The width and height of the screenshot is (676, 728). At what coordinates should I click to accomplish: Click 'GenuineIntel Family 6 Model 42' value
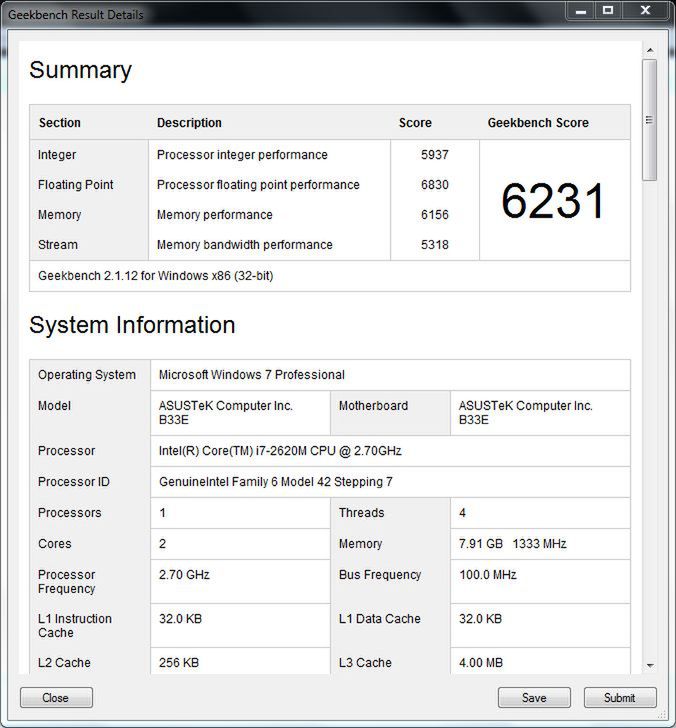click(x=276, y=482)
